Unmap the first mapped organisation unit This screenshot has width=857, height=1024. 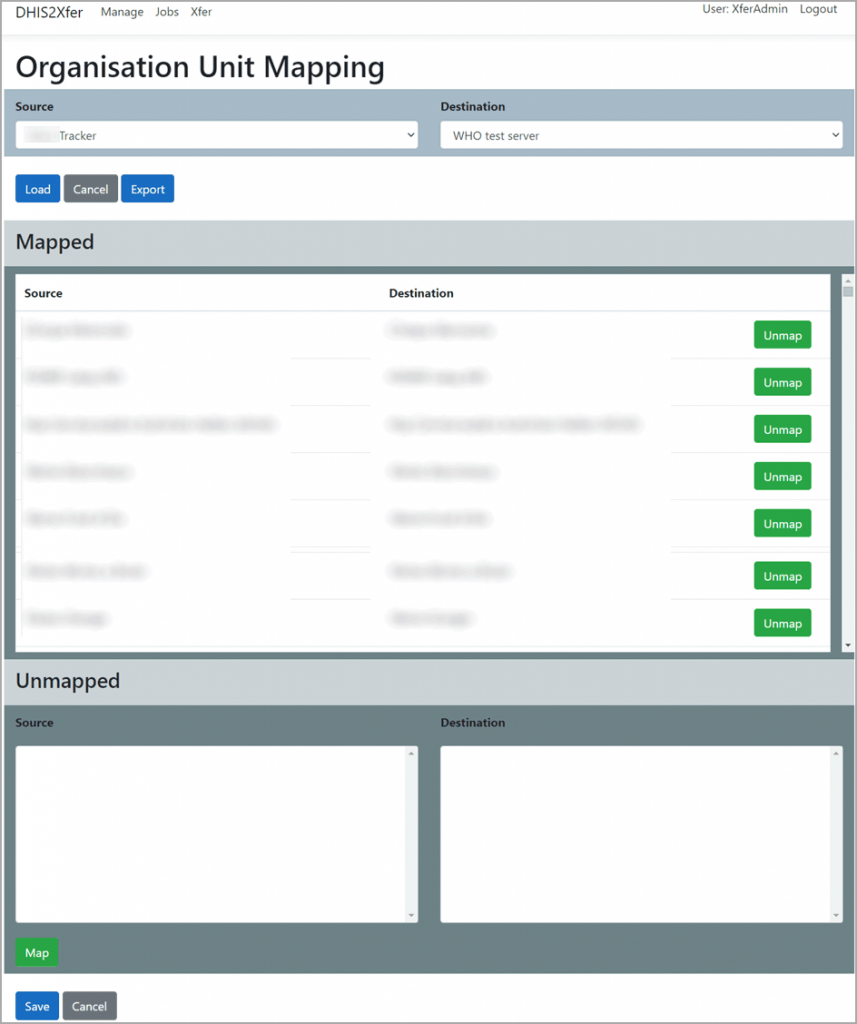pos(782,334)
